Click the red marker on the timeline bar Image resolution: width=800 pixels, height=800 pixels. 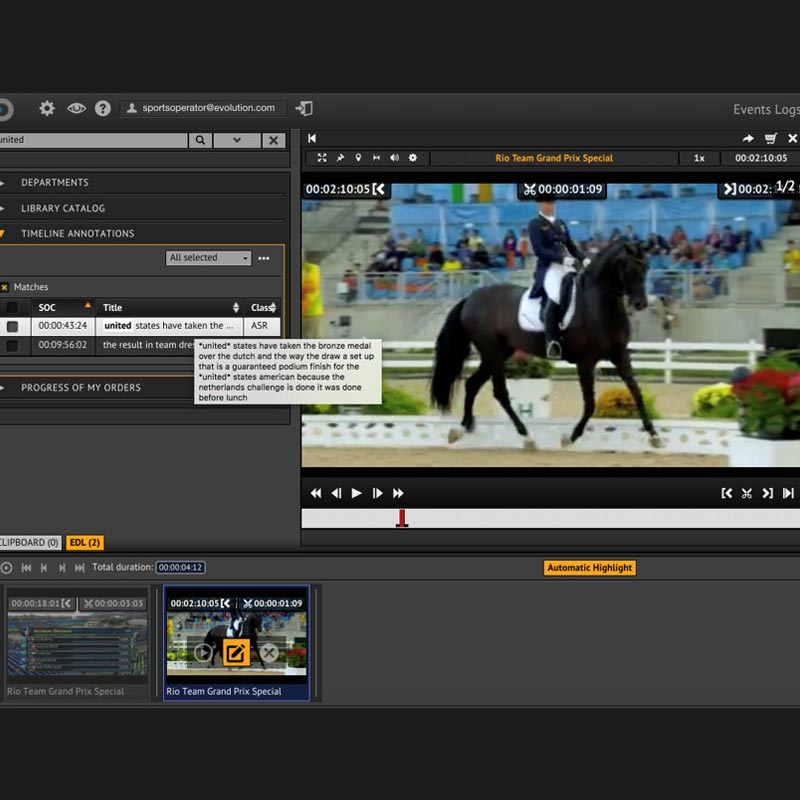(x=401, y=518)
